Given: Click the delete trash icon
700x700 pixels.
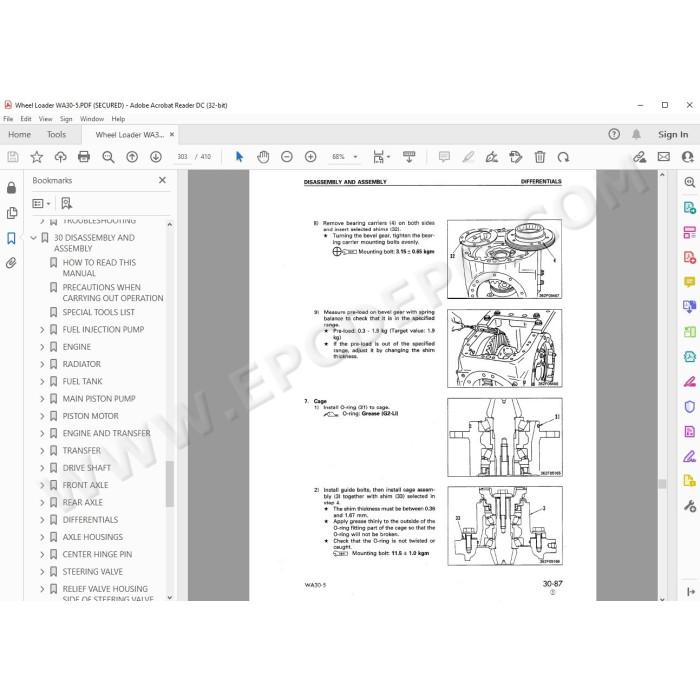Looking at the screenshot, I should 540,157.
